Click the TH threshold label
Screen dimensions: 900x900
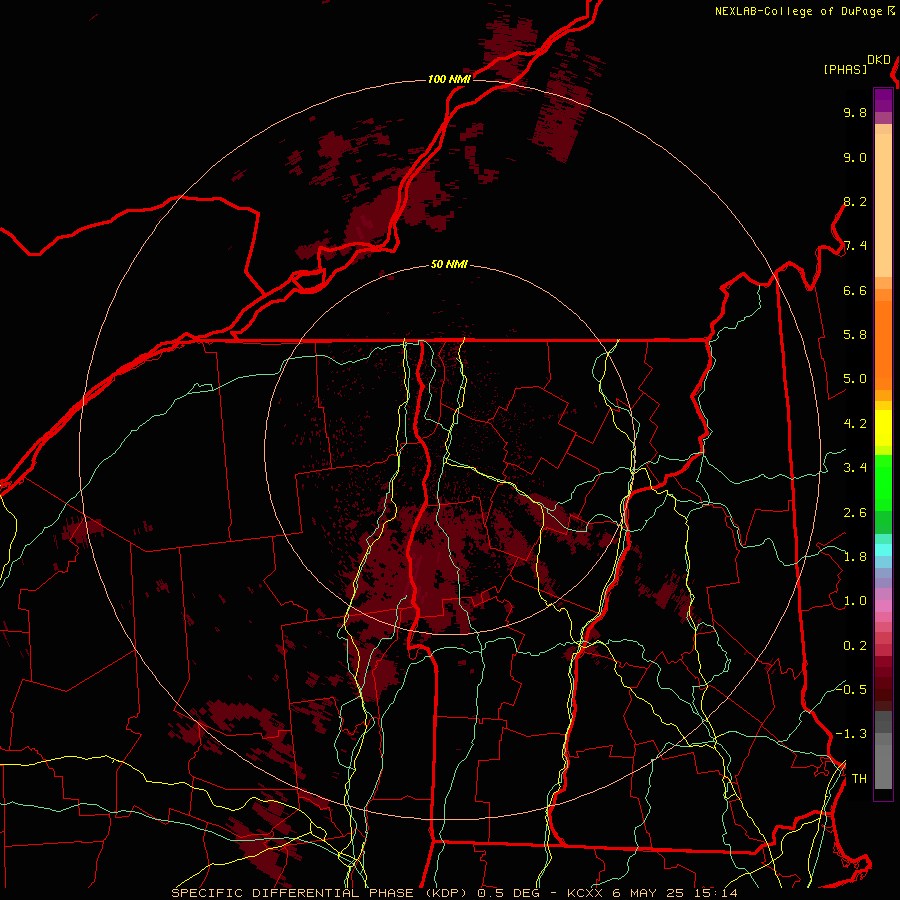tap(859, 779)
